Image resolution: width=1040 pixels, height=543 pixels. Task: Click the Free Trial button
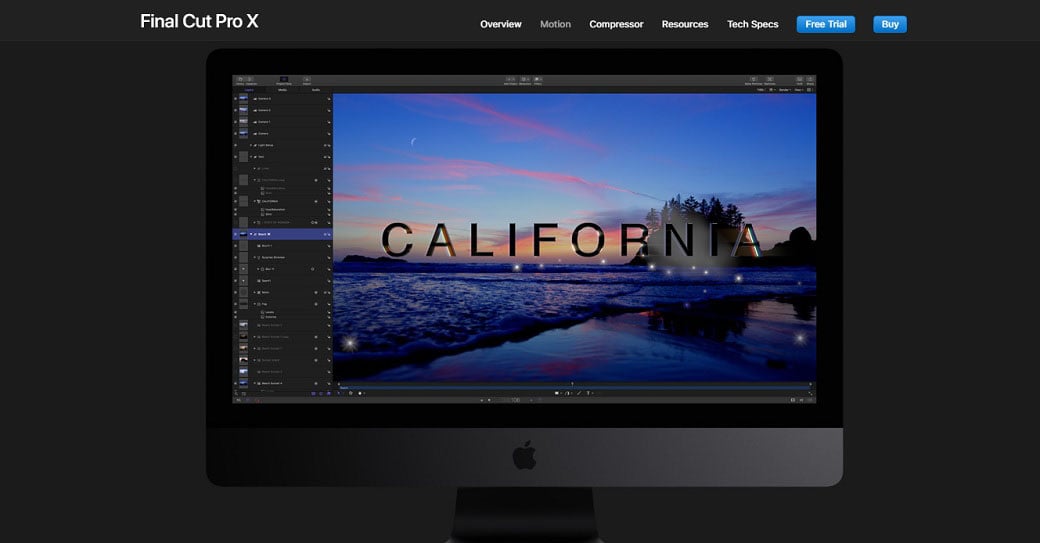[x=825, y=24]
